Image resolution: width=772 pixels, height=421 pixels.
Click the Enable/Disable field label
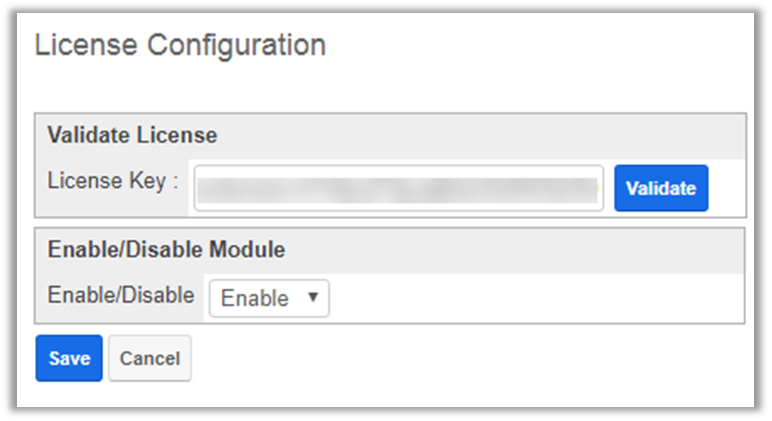pyautogui.click(x=120, y=296)
